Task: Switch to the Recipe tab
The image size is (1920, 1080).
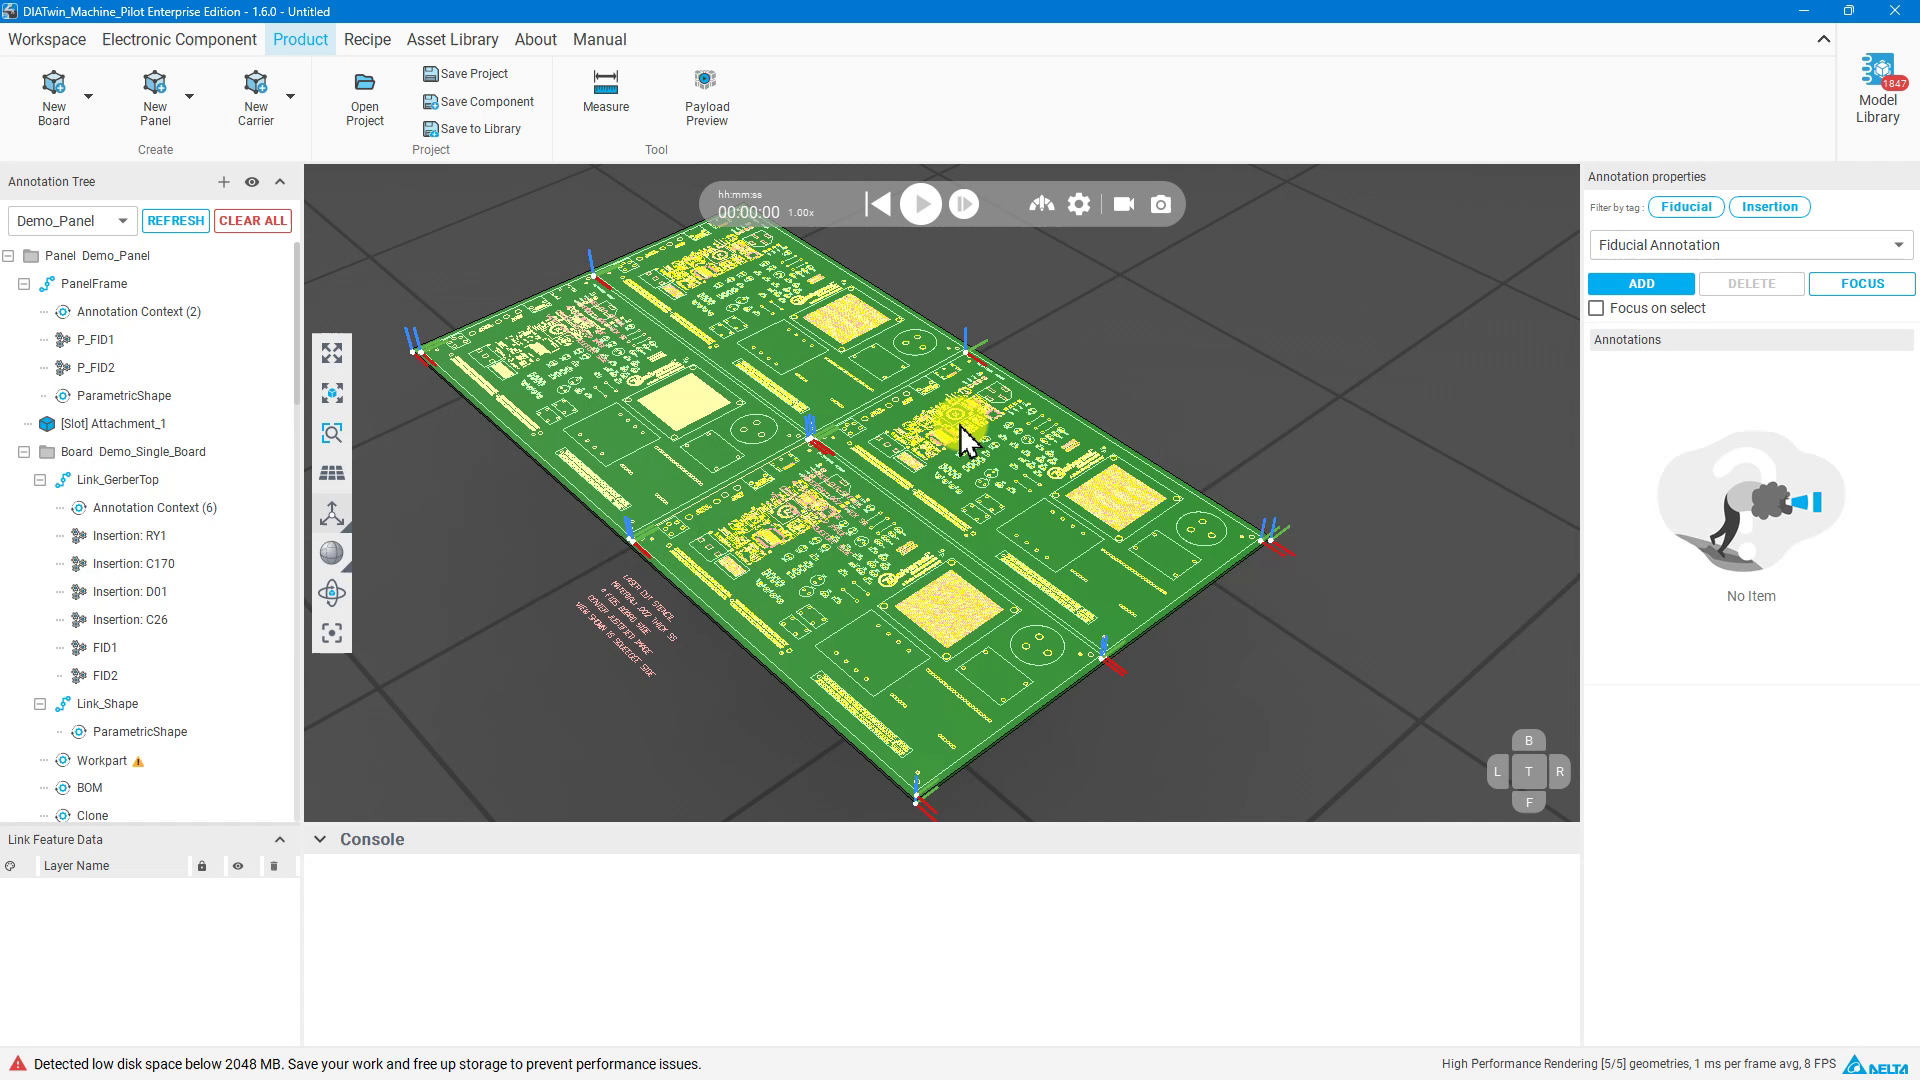Action: [x=367, y=40]
